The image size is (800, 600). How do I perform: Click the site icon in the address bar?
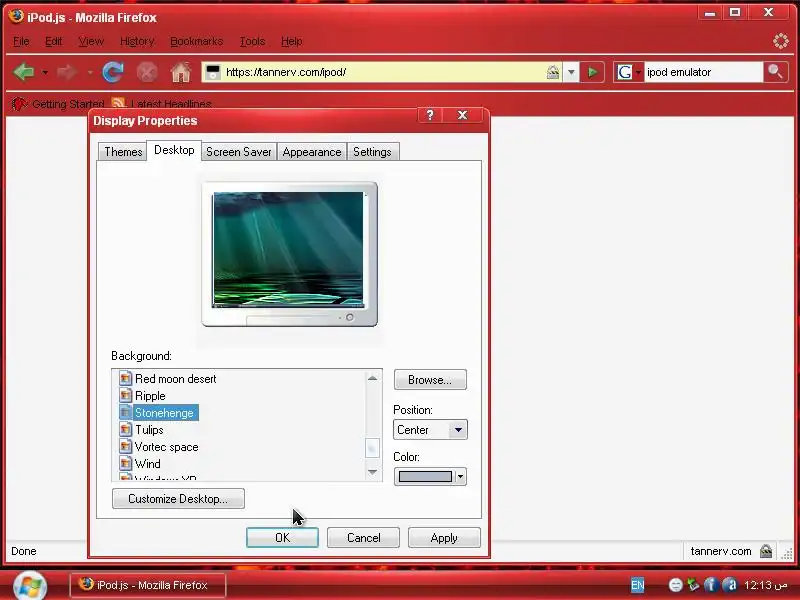coord(213,72)
